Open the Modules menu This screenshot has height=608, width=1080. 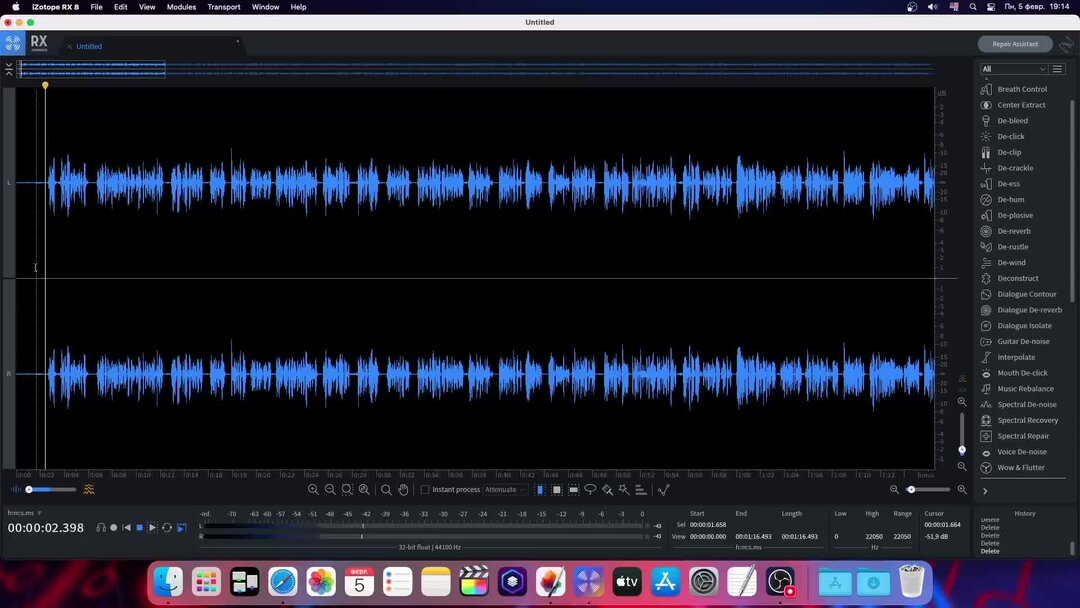(181, 7)
